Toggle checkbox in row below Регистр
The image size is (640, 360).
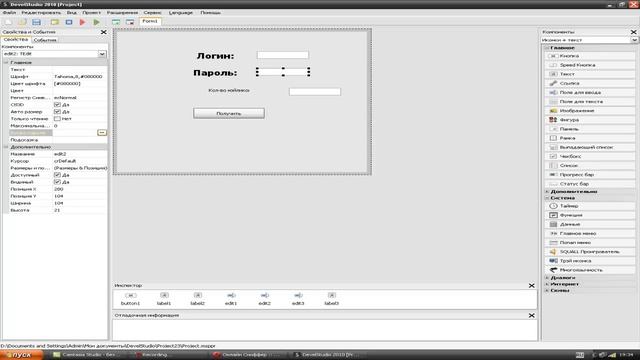click(57, 104)
